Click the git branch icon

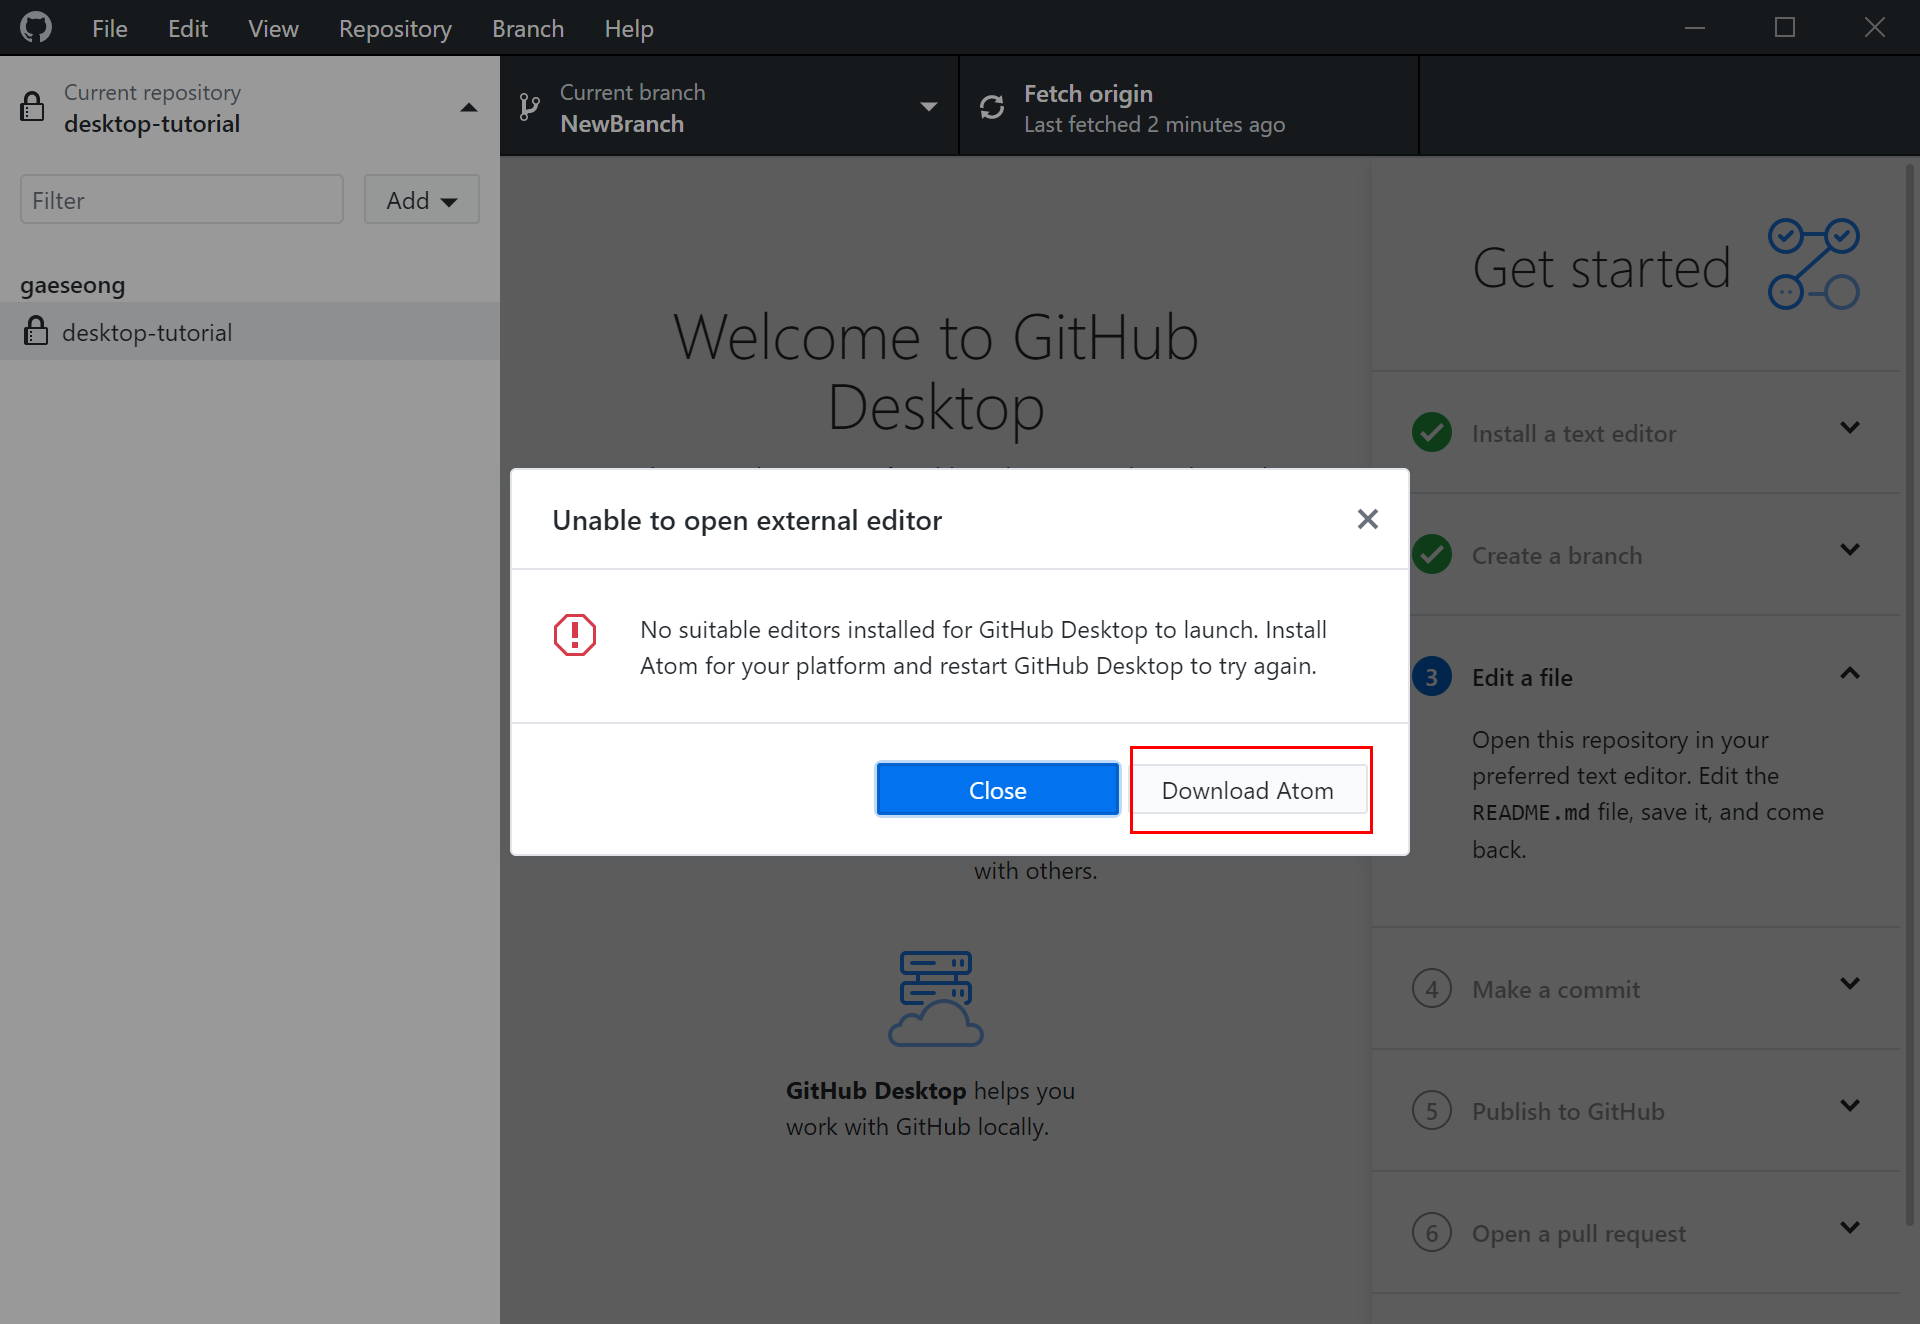pyautogui.click(x=530, y=107)
